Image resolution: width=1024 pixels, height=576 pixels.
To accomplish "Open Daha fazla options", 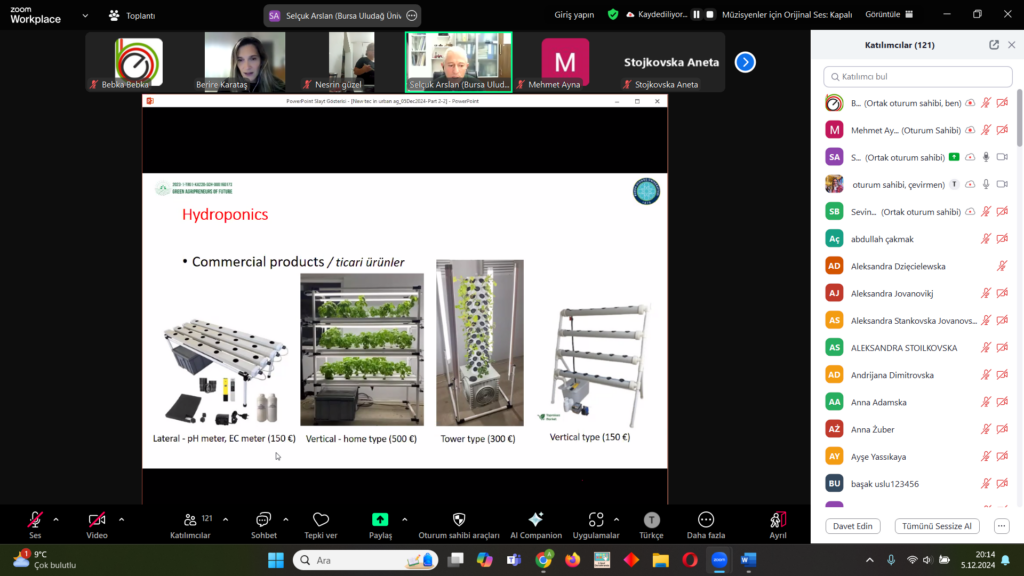I will (x=706, y=520).
